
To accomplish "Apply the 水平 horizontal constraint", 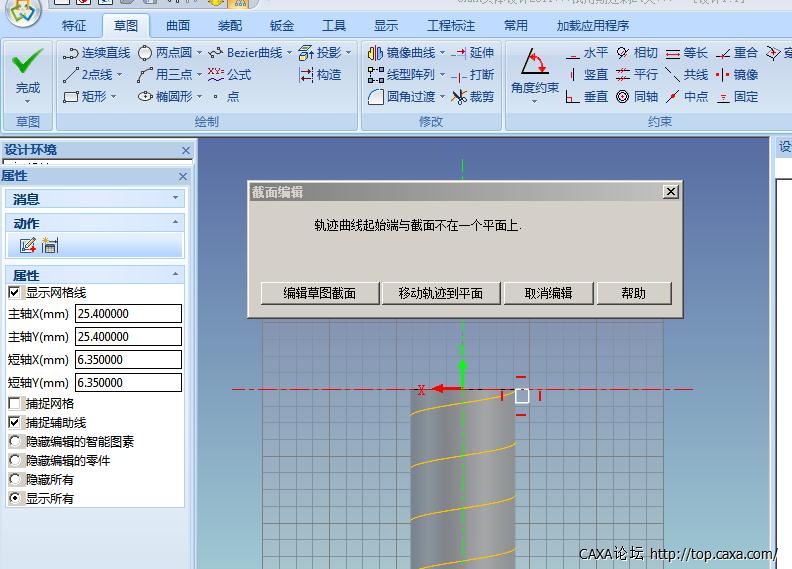I will [x=586, y=53].
